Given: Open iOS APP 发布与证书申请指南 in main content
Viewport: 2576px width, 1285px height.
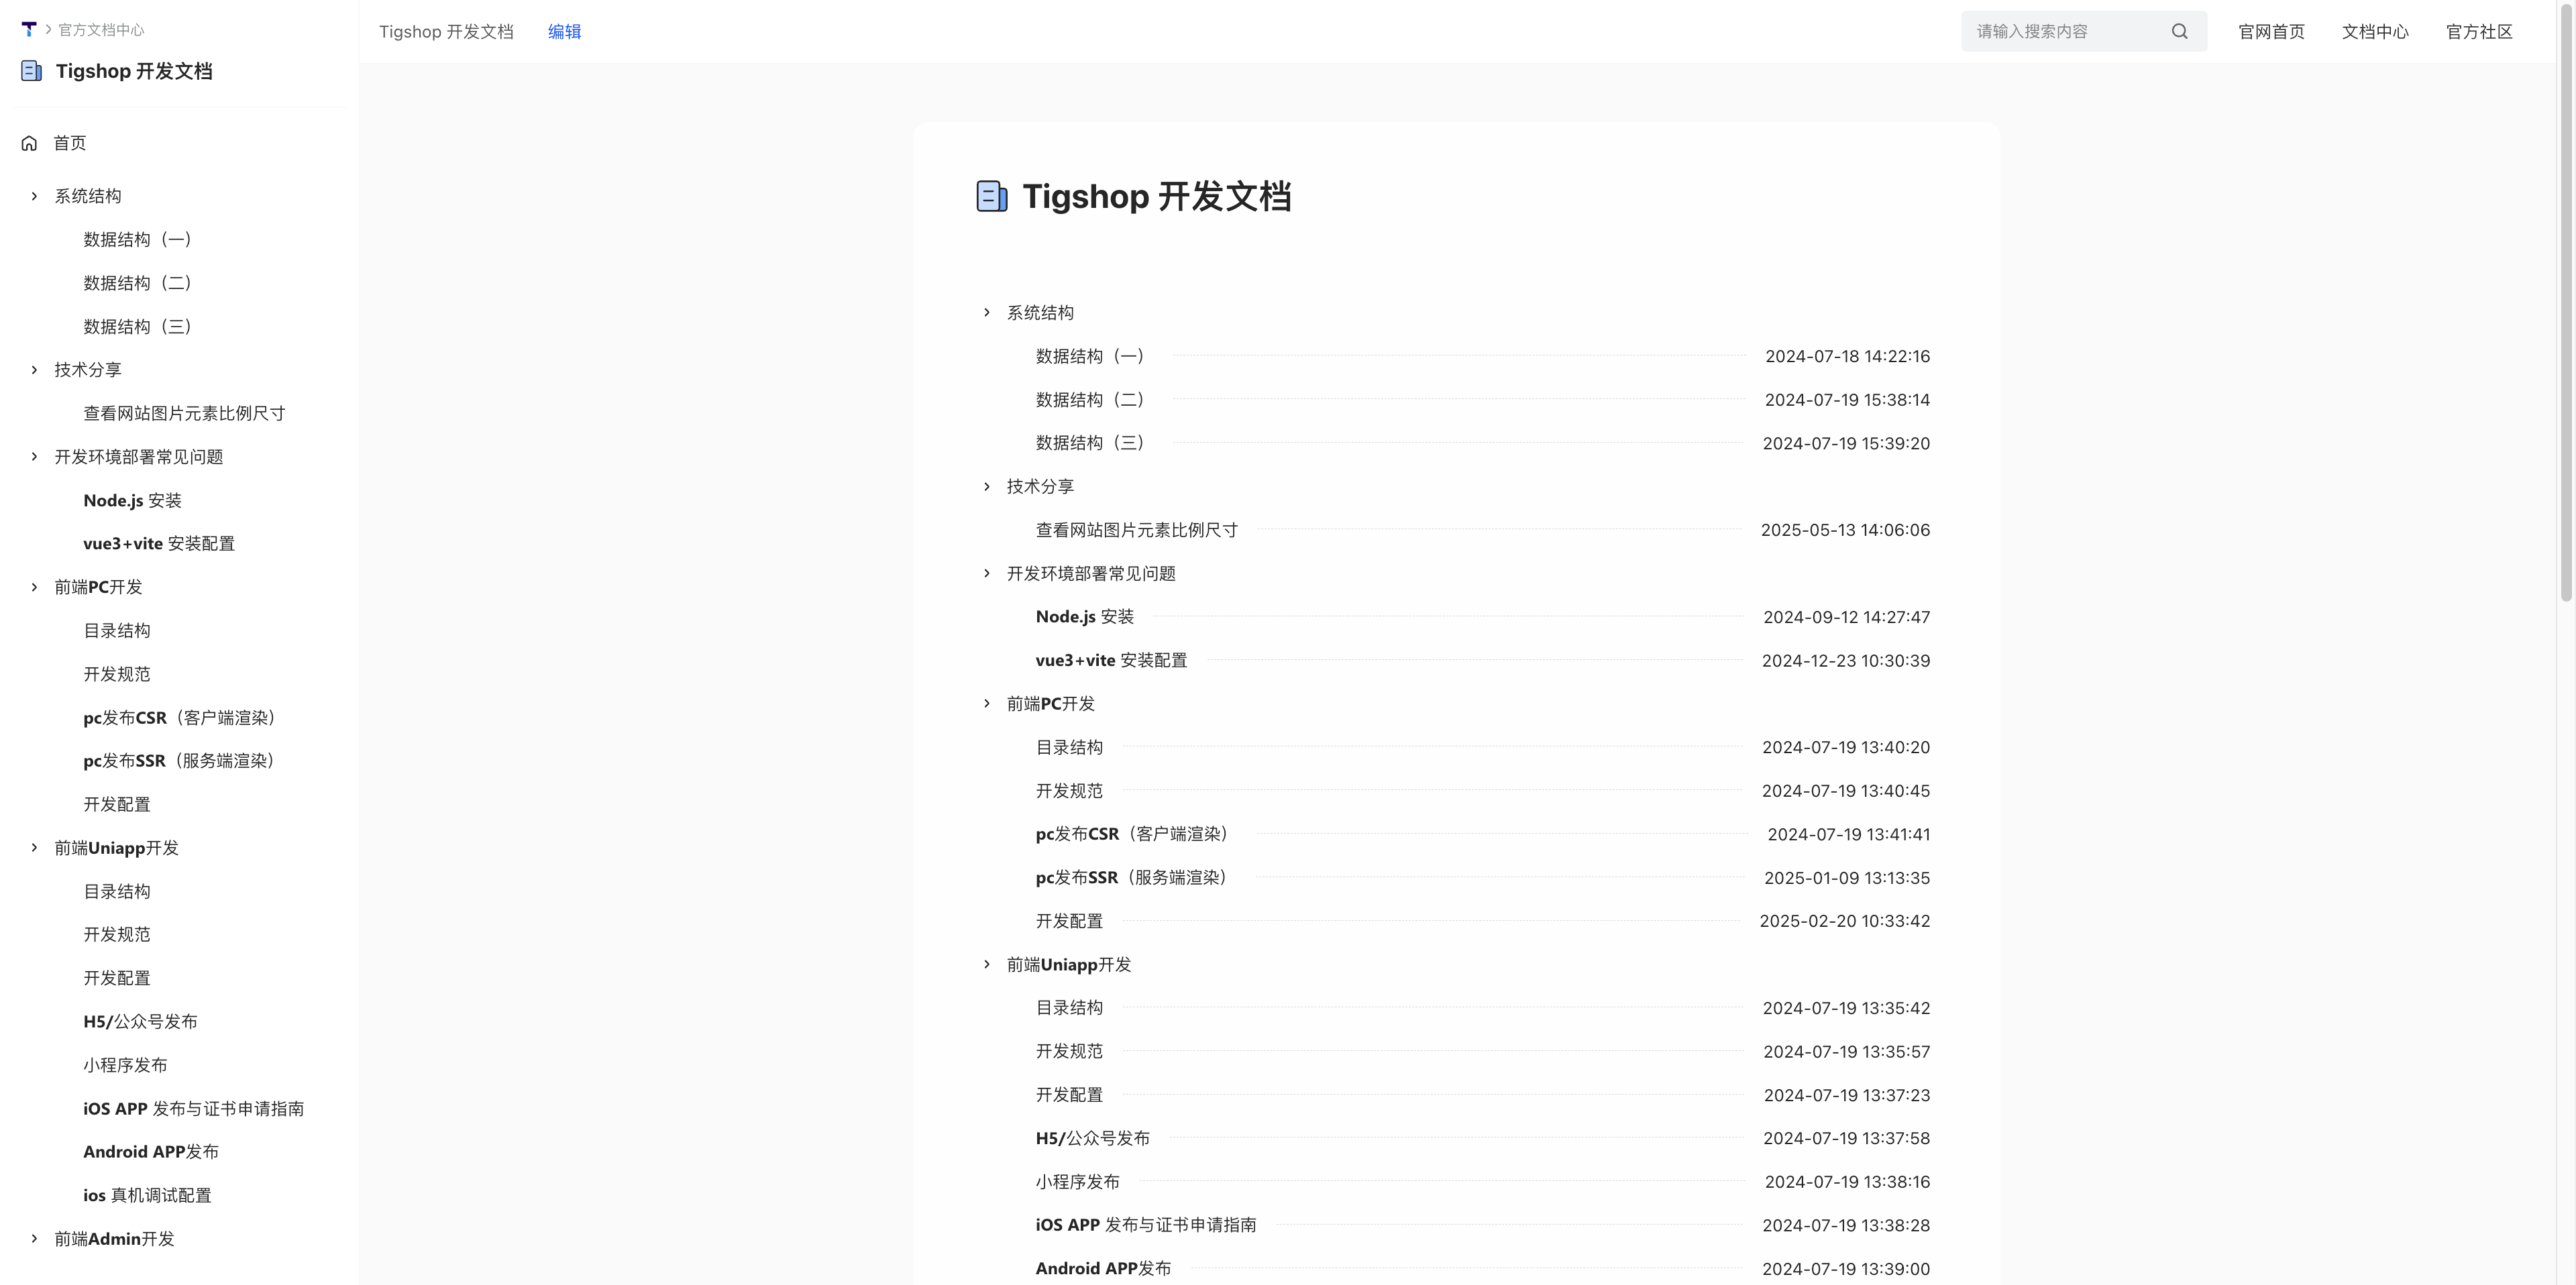Looking at the screenshot, I should click(1146, 1225).
